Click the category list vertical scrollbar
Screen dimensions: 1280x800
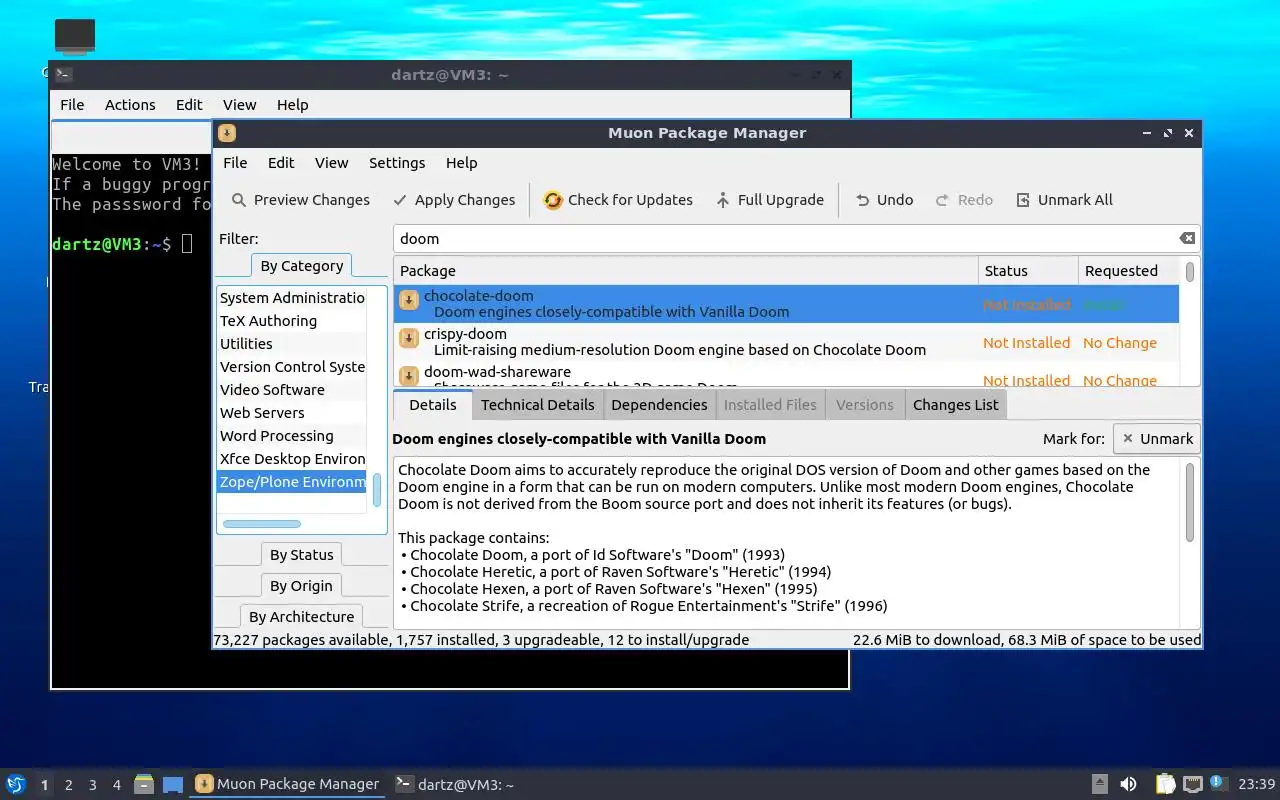[x=377, y=490]
